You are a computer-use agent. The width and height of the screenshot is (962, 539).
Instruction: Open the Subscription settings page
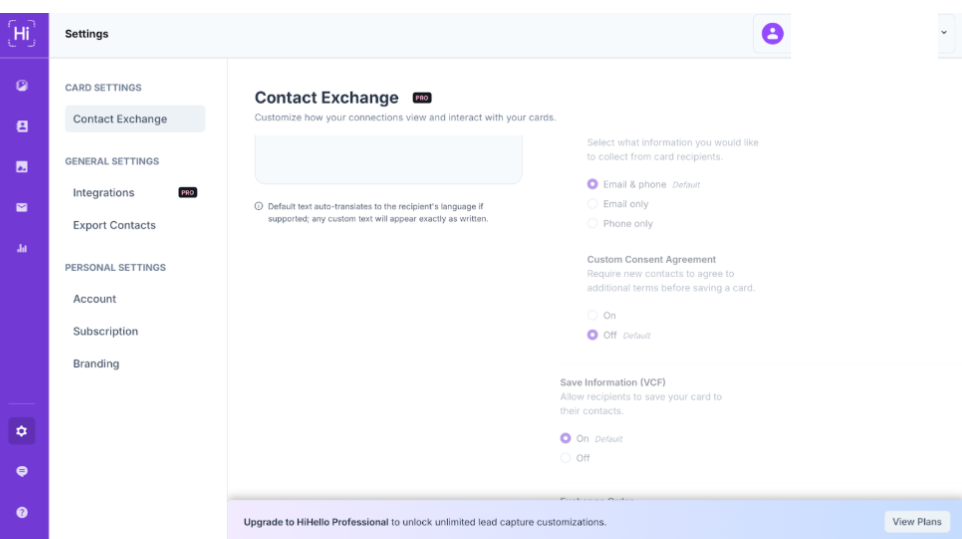pos(105,331)
